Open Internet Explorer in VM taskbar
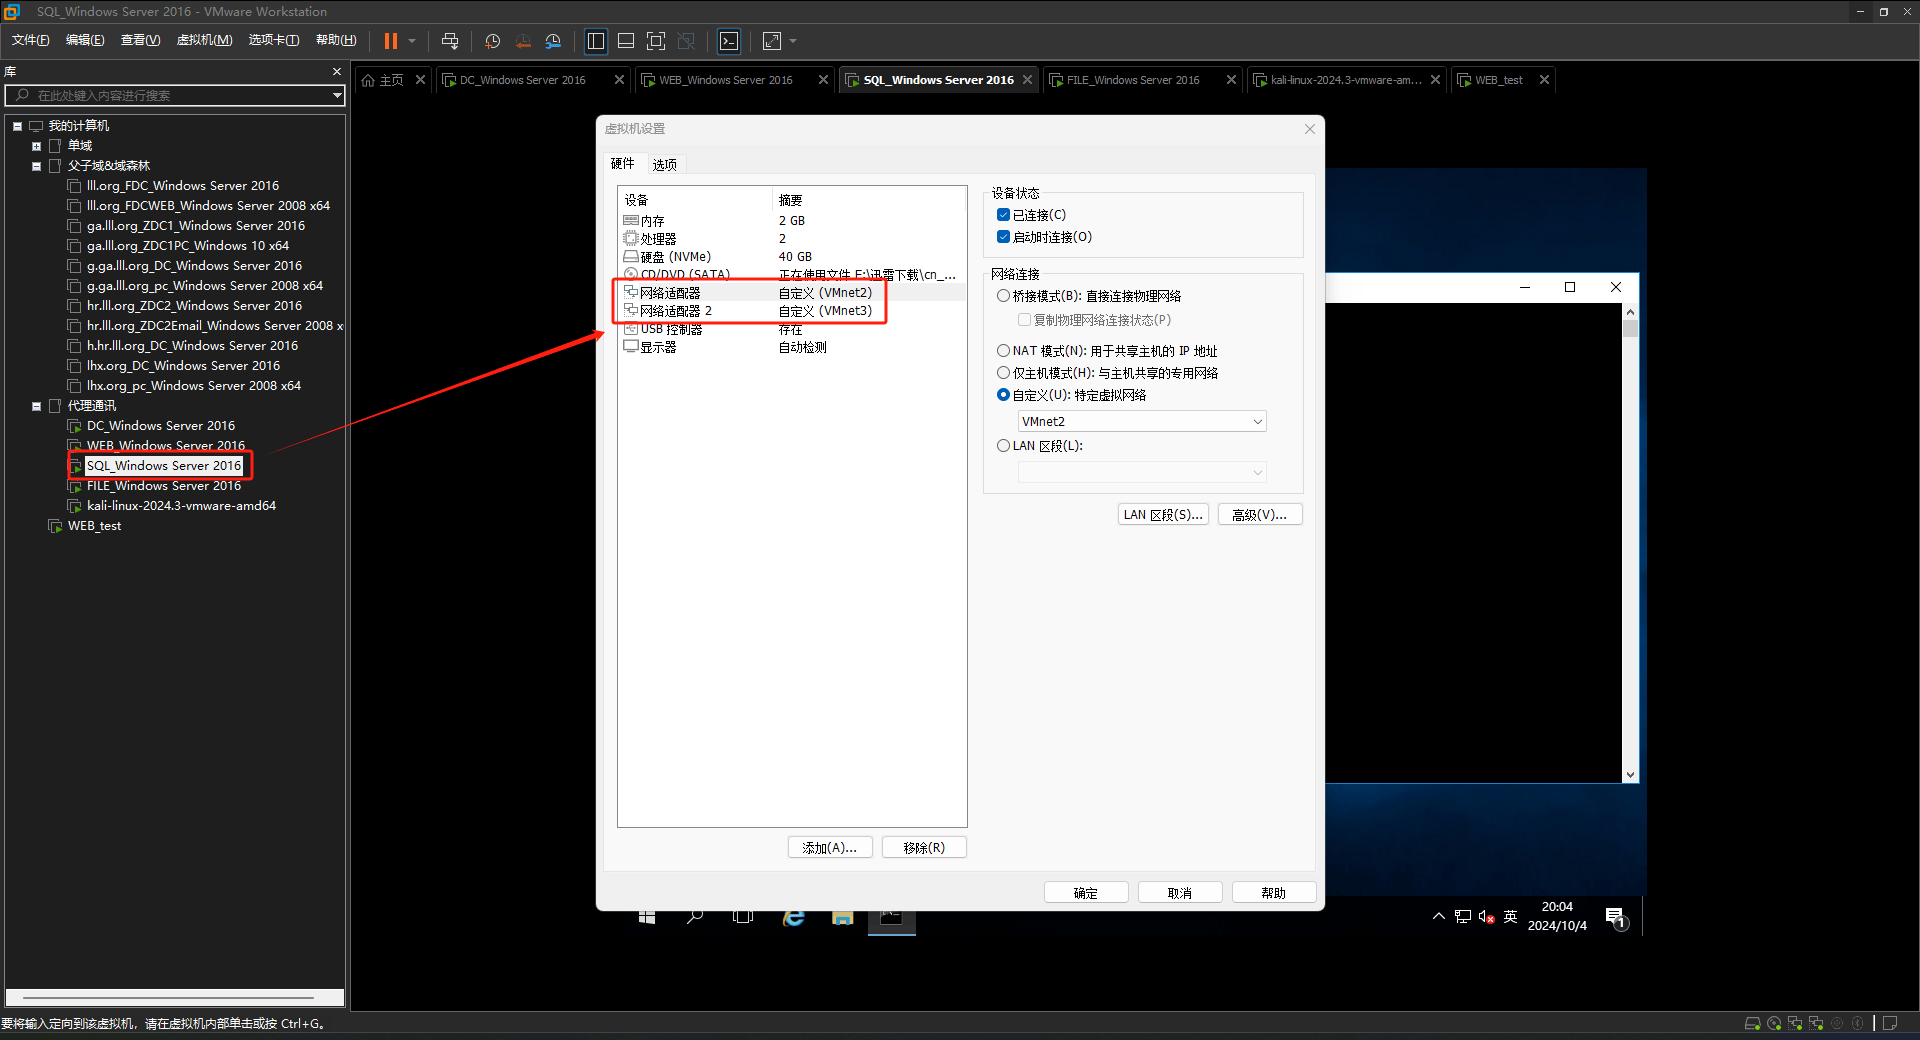Viewport: 1920px width, 1040px height. [794, 917]
